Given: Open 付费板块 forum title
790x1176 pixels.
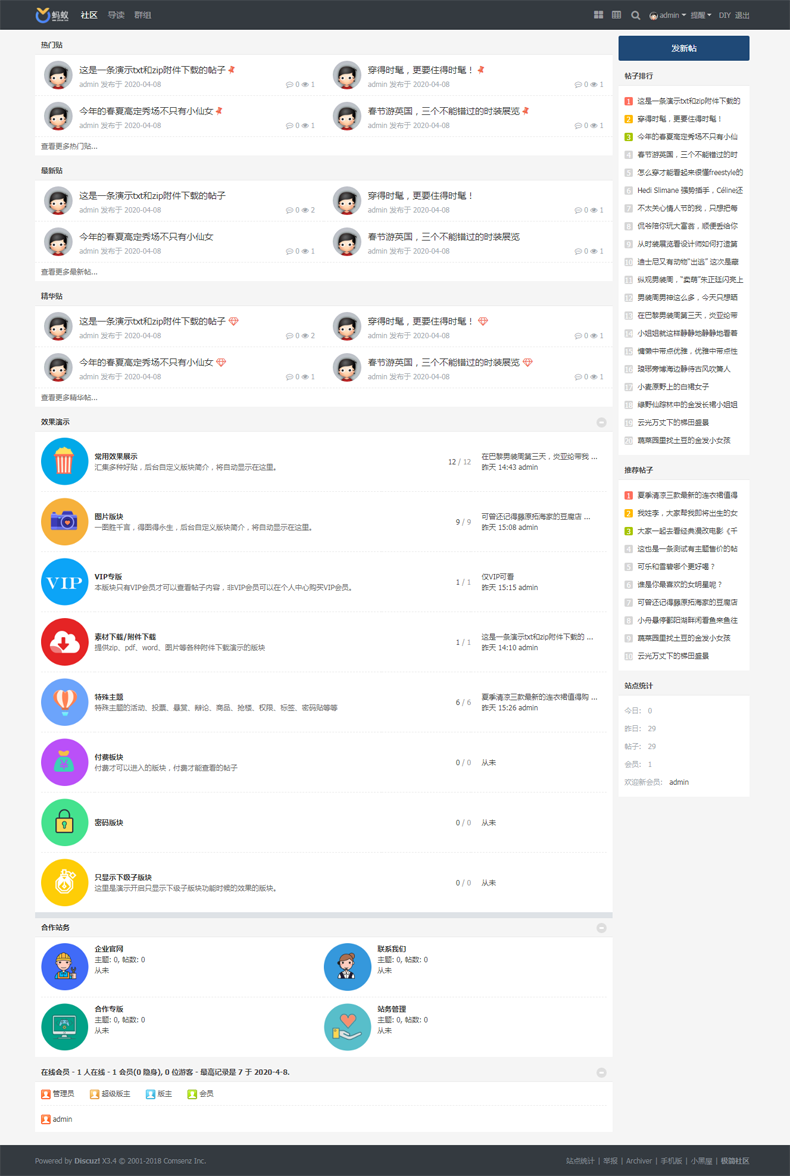Looking at the screenshot, I should pos(109,758).
